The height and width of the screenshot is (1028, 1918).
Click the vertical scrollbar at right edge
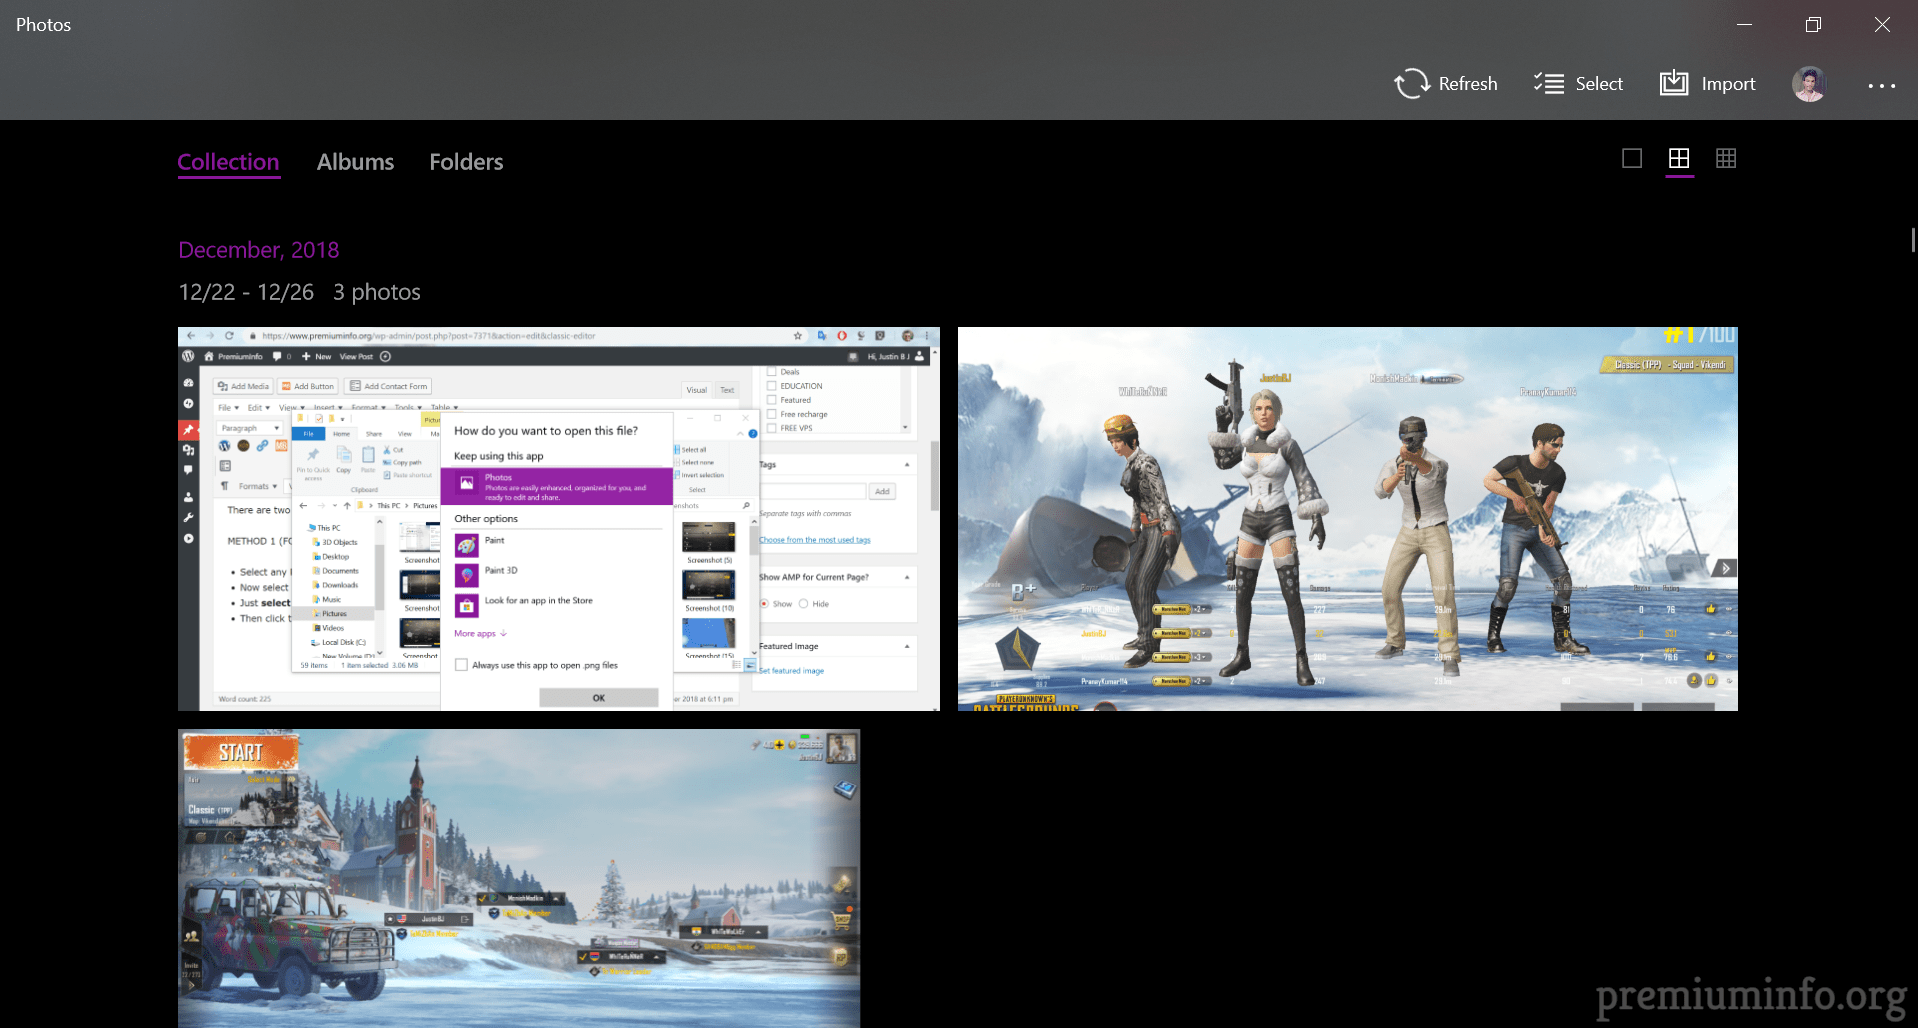click(x=1912, y=240)
